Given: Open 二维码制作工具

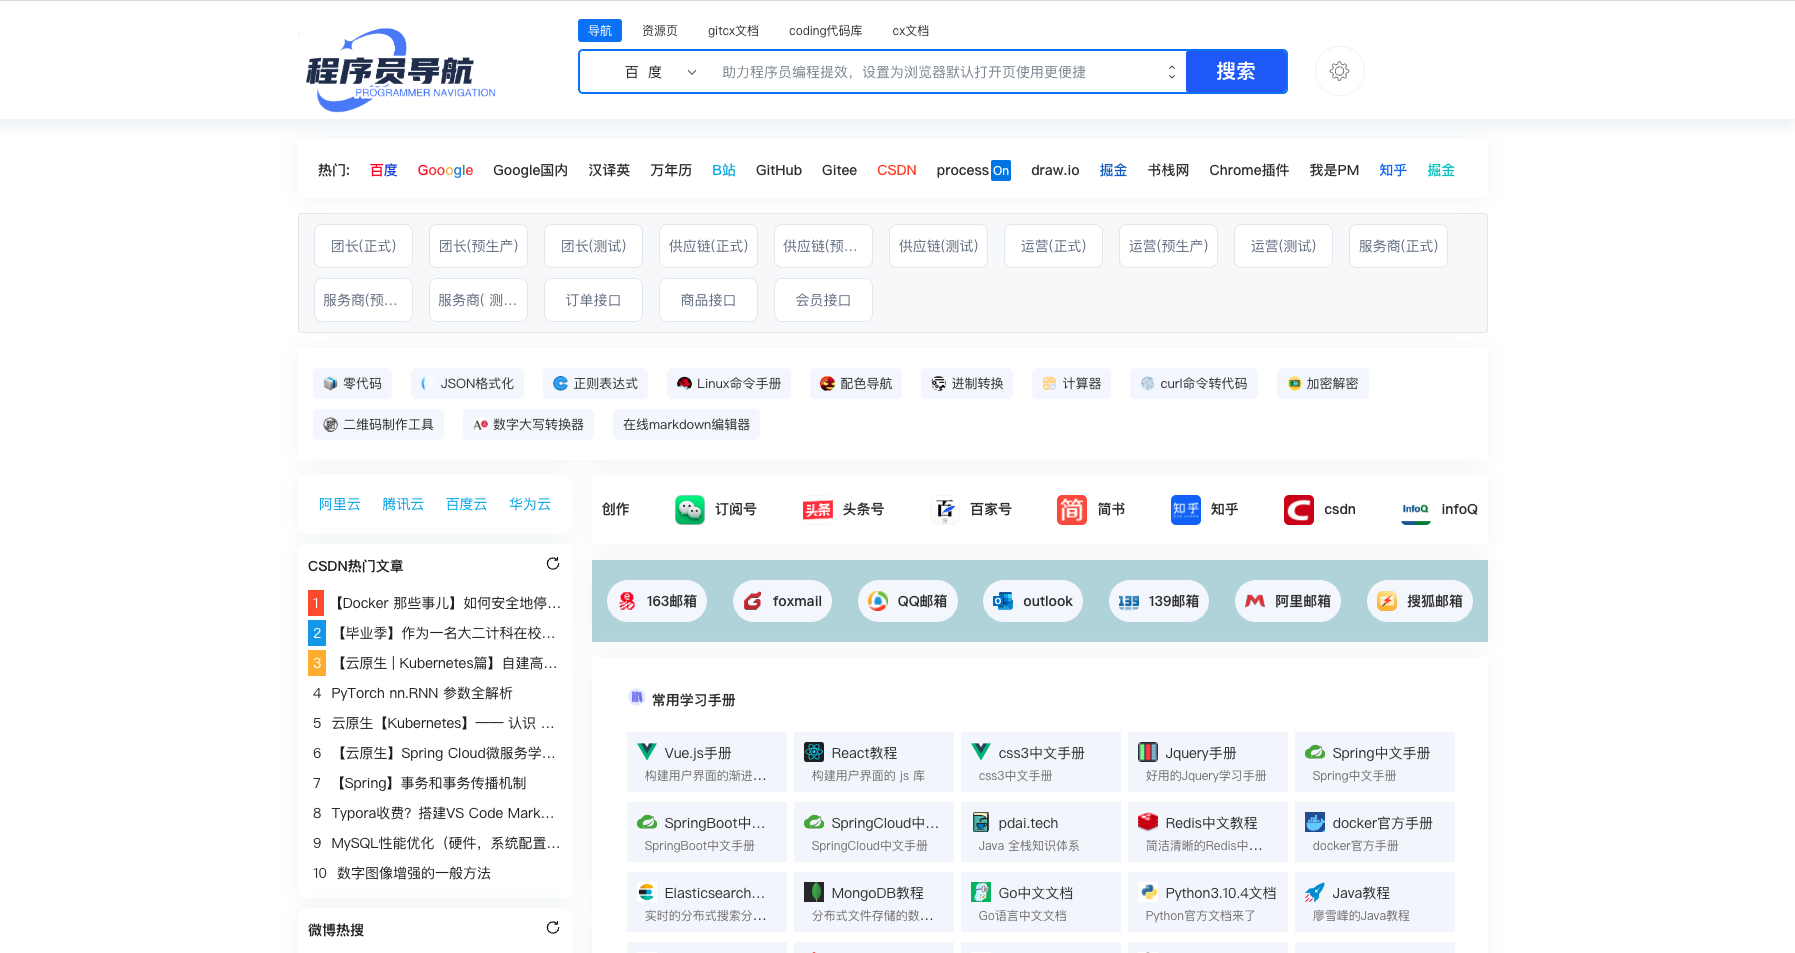Looking at the screenshot, I should pos(379,424).
